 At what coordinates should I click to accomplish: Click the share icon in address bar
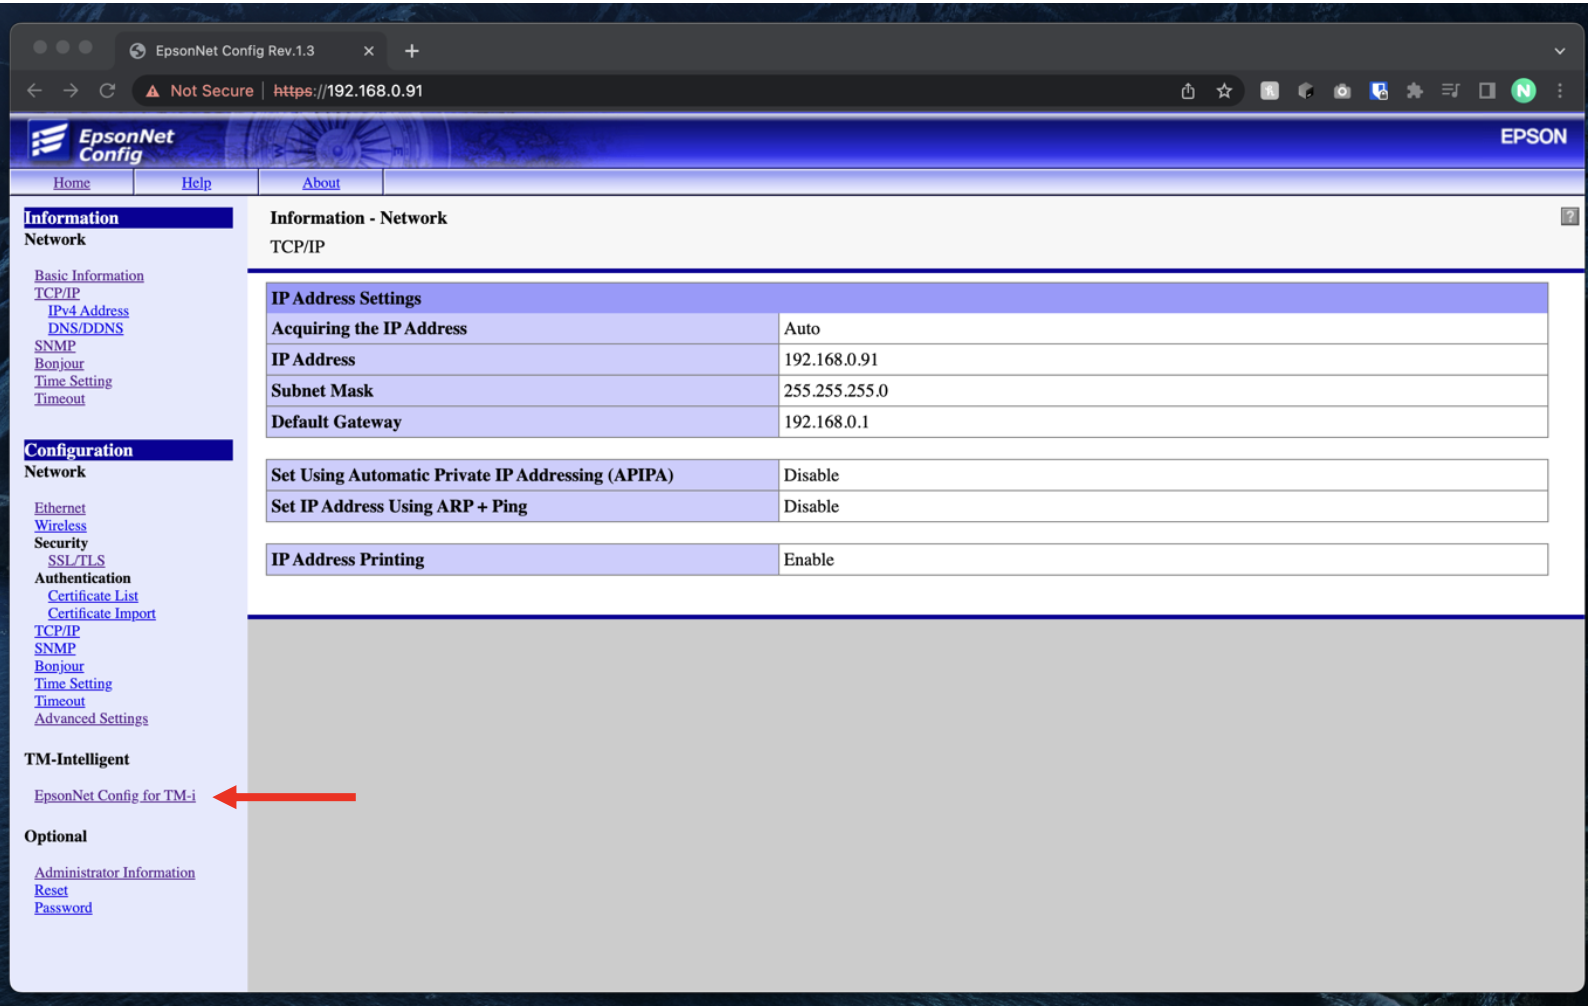pyautogui.click(x=1188, y=91)
